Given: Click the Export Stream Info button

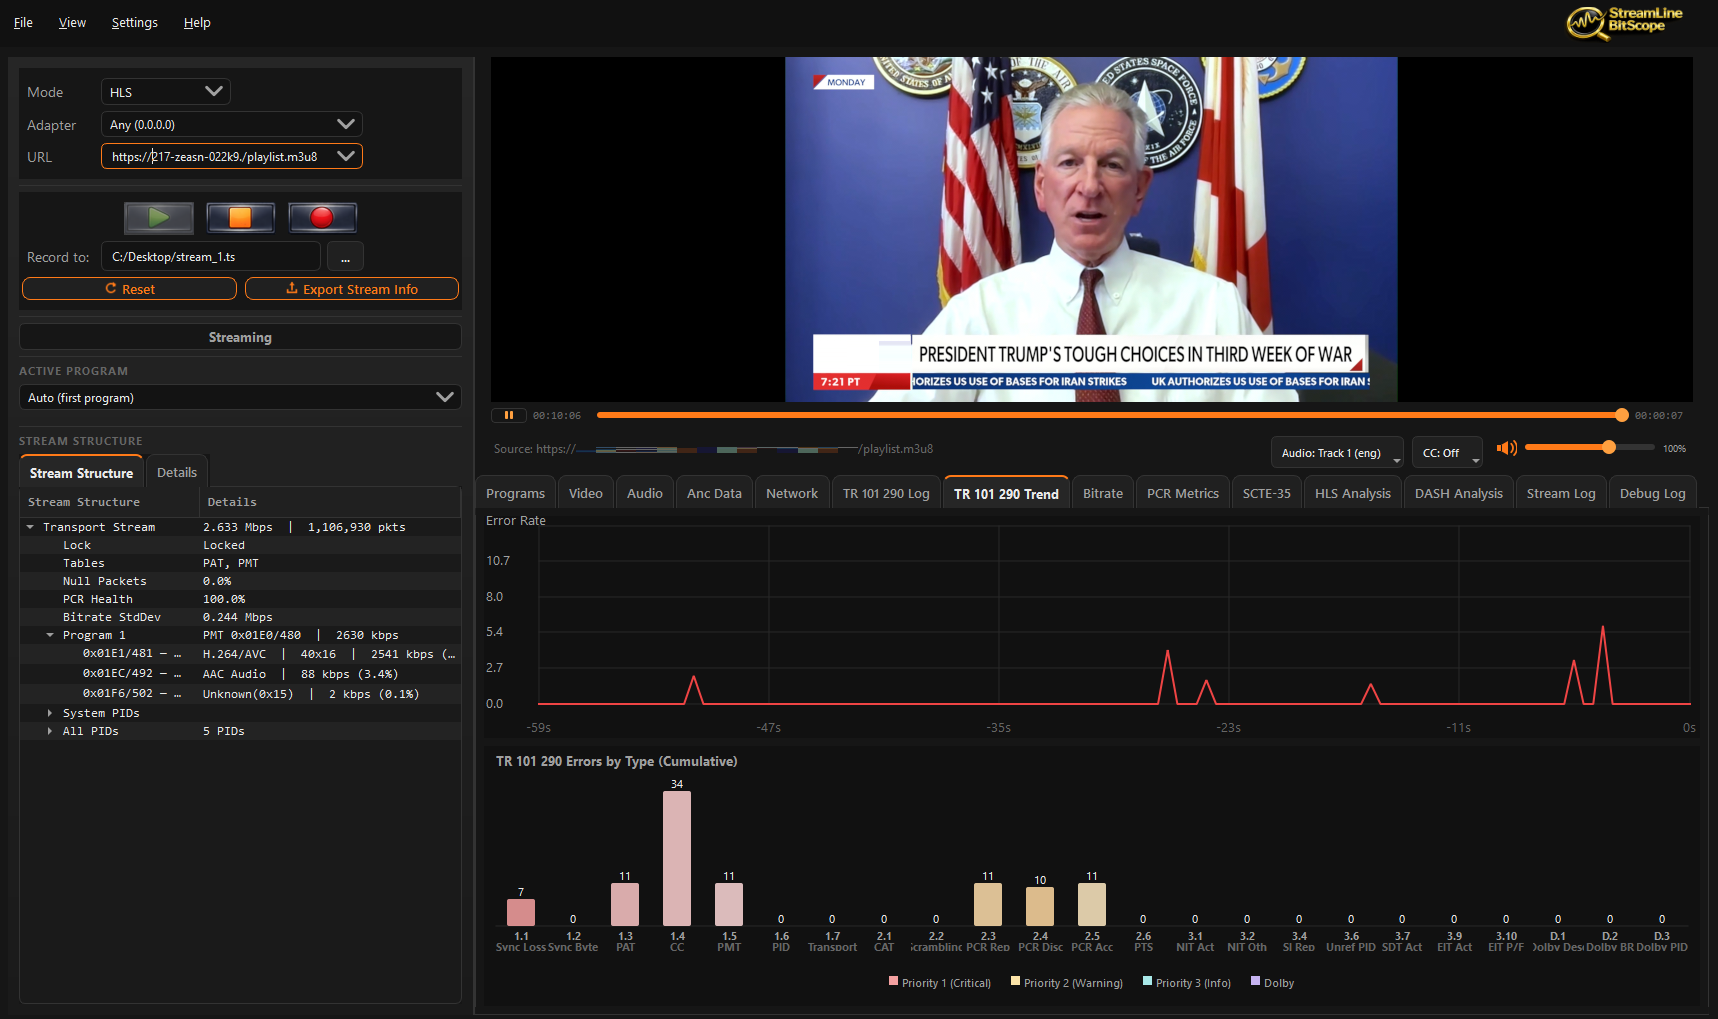Looking at the screenshot, I should 352,289.
